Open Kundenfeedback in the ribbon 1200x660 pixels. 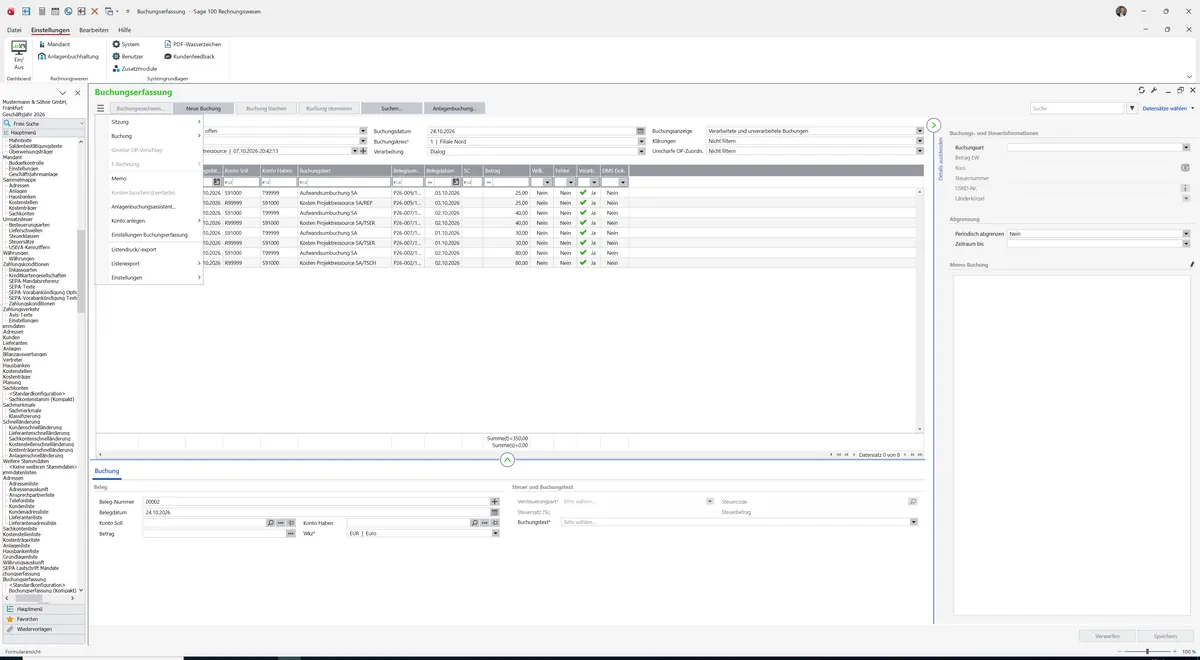189,57
